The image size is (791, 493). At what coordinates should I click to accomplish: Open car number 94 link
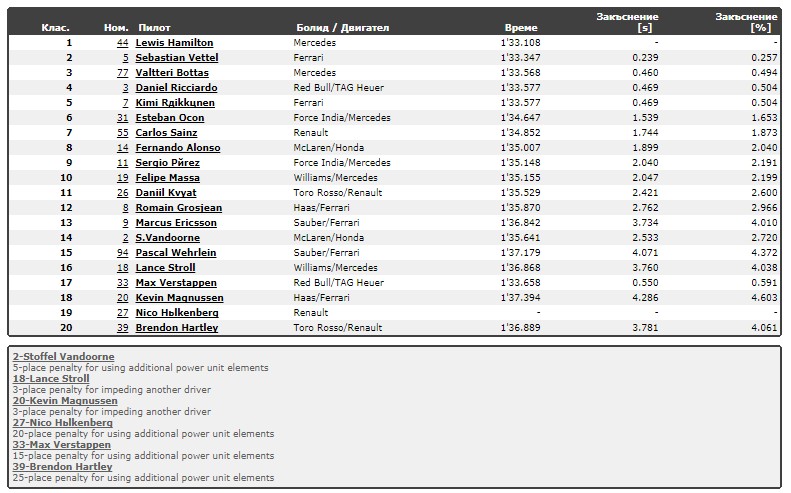pos(123,253)
